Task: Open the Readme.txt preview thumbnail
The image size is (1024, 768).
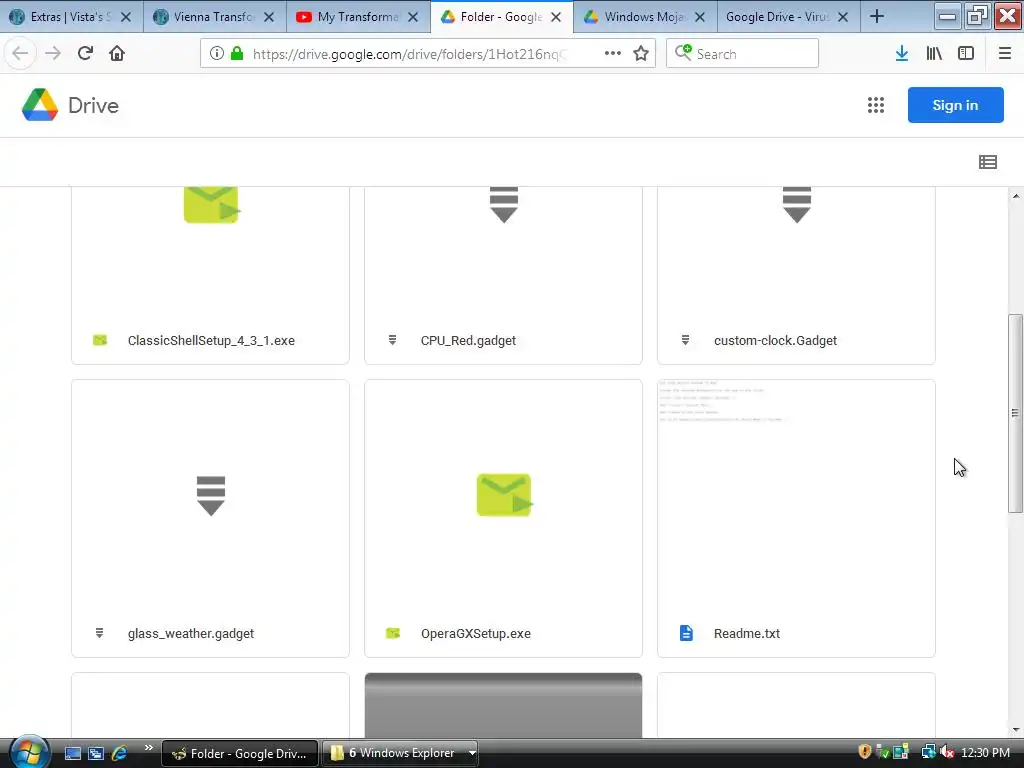Action: point(796,495)
